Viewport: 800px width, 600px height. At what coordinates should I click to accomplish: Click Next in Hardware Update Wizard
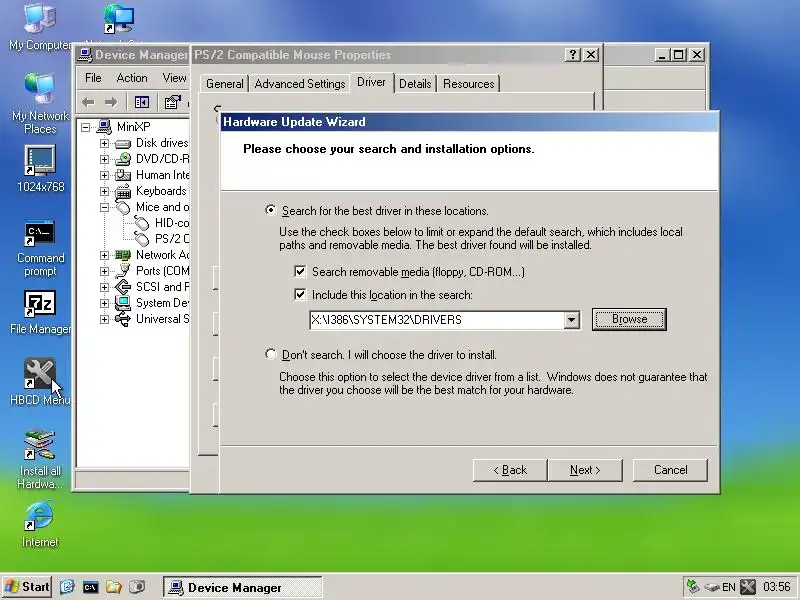point(585,470)
